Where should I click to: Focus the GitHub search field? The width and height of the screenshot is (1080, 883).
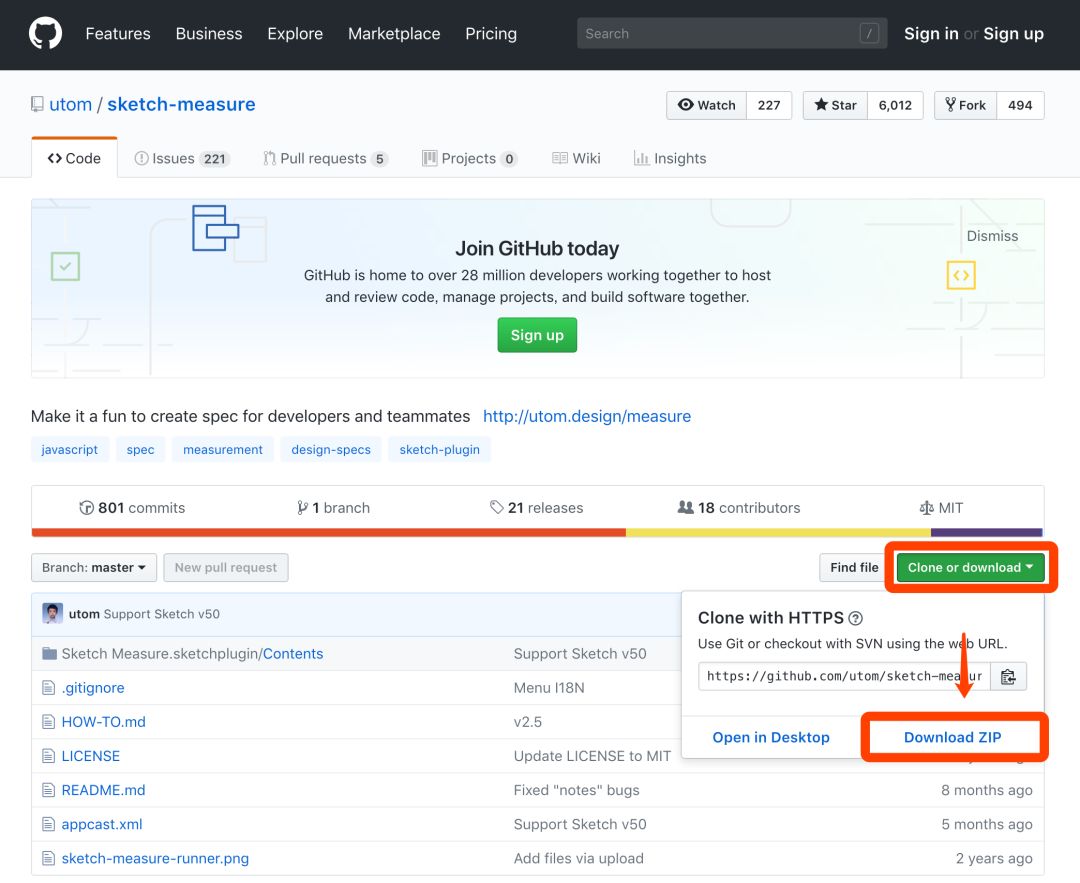pos(731,33)
